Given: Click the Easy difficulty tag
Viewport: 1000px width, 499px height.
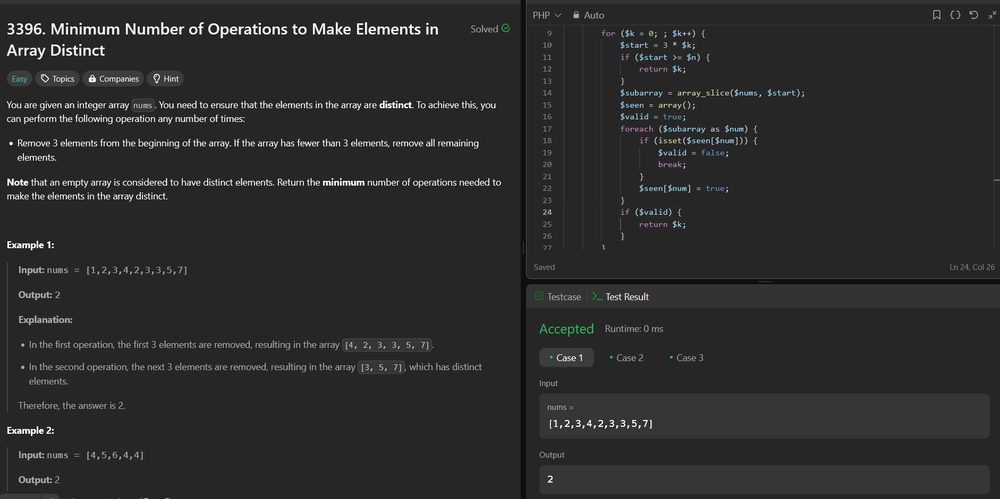Looking at the screenshot, I should coord(19,78).
